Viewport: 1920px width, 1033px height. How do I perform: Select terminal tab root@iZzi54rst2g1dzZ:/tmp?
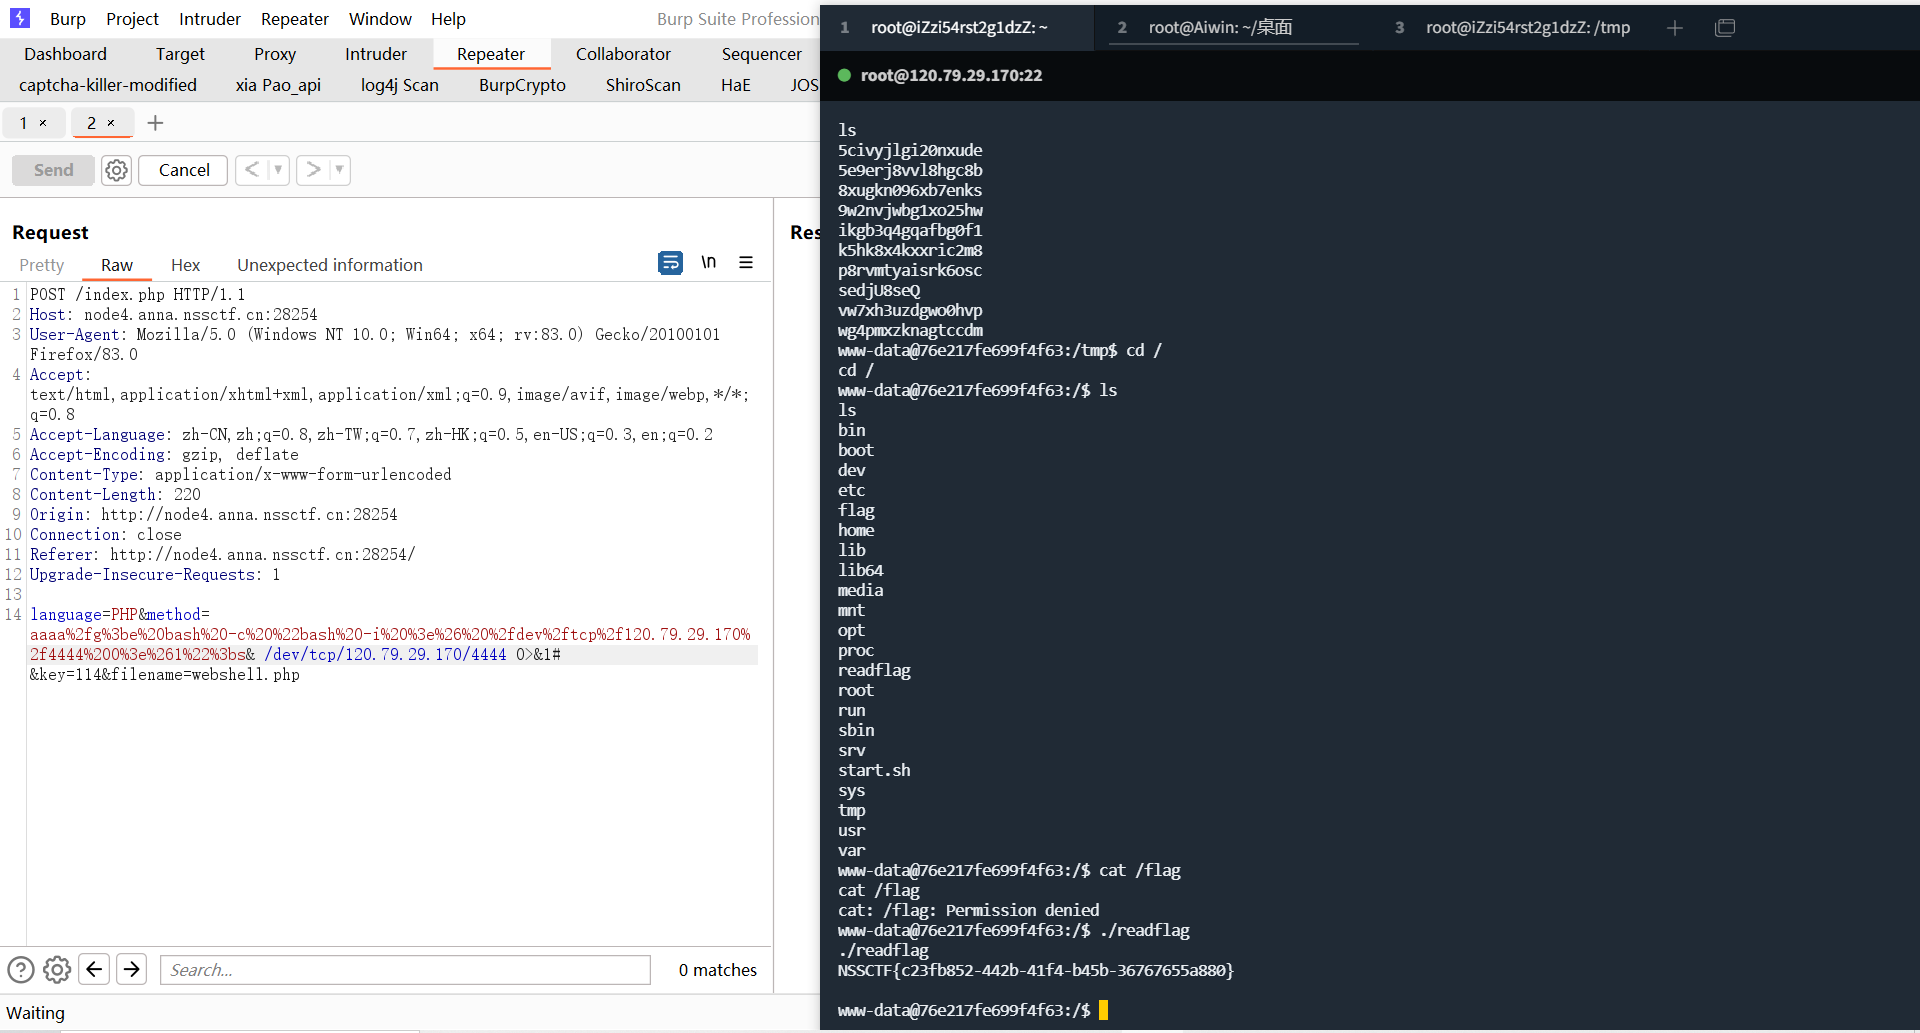tap(1527, 28)
